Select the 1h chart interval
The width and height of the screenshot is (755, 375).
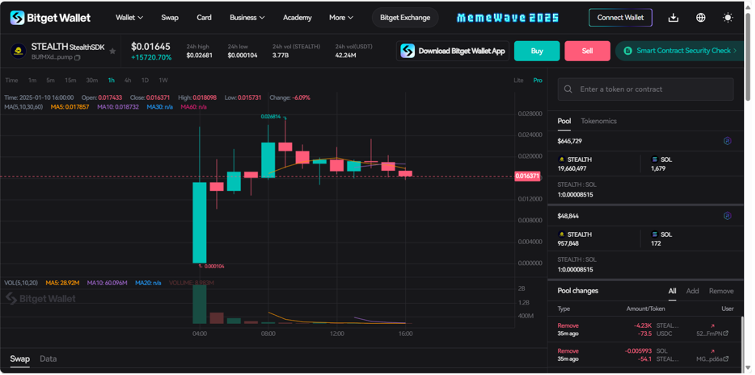[x=111, y=80]
